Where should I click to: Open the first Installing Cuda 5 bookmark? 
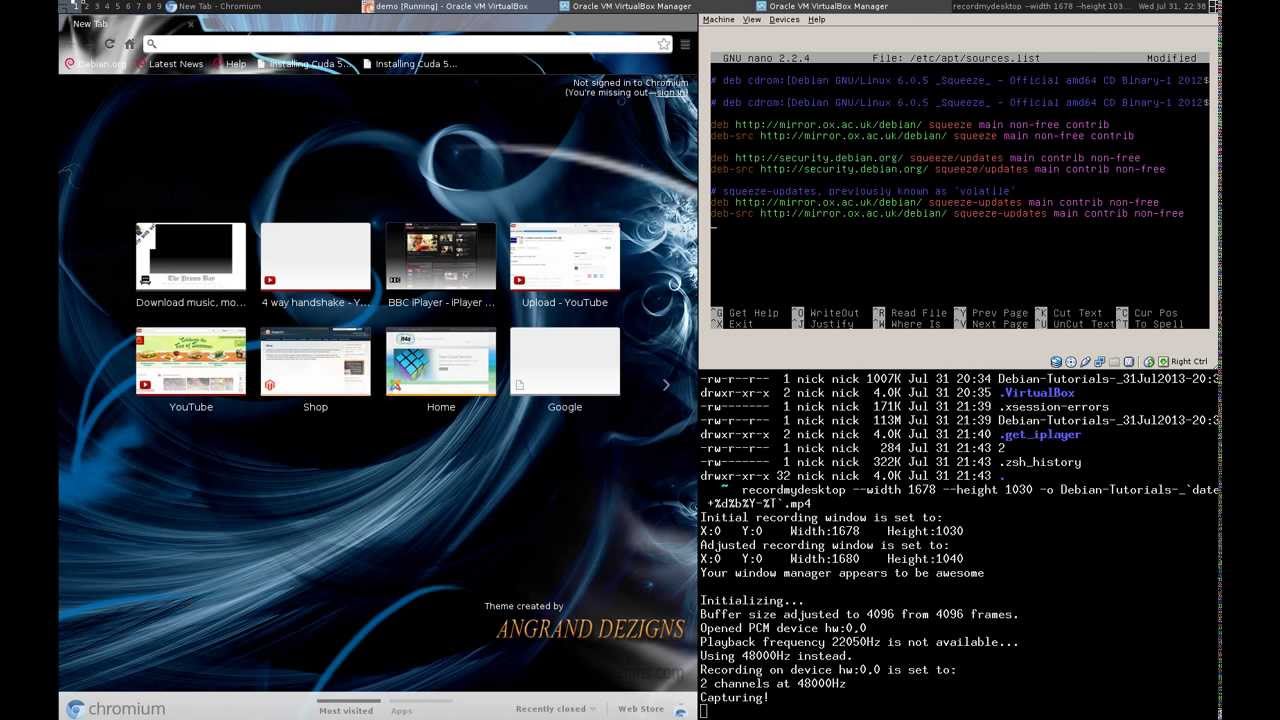[x=304, y=64]
